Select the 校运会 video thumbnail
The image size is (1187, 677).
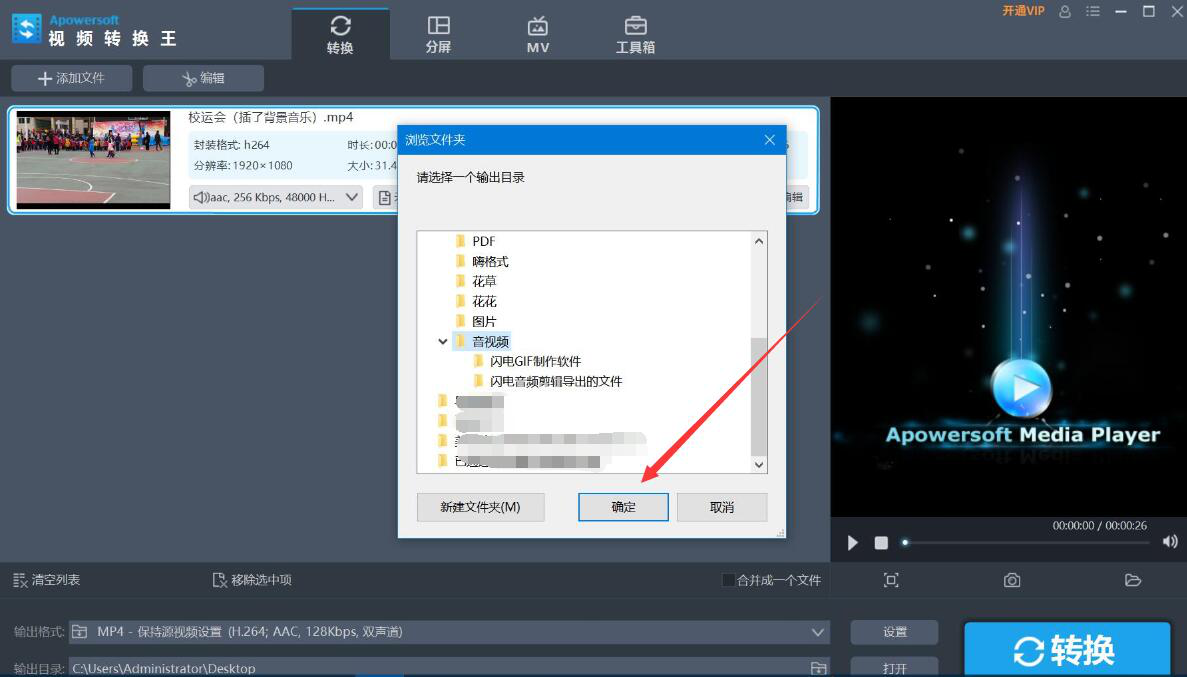pos(93,160)
